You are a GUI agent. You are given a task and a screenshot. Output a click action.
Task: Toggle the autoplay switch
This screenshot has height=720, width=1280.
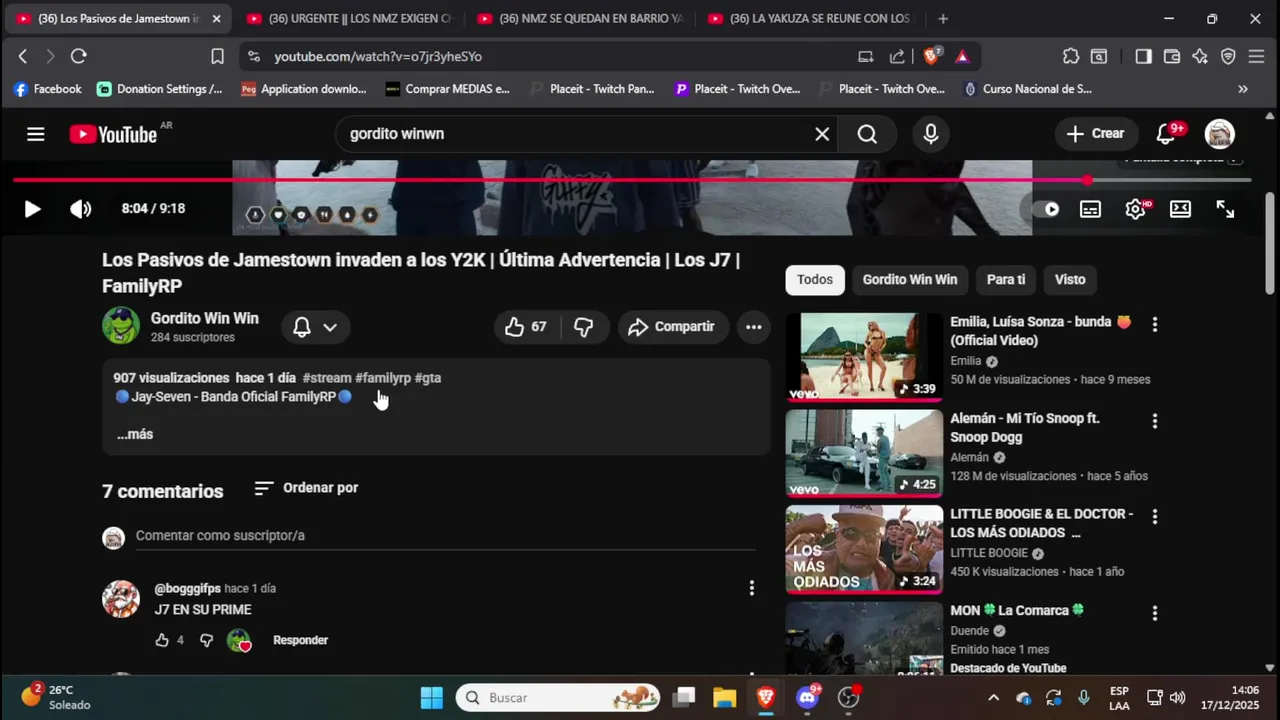point(1046,209)
